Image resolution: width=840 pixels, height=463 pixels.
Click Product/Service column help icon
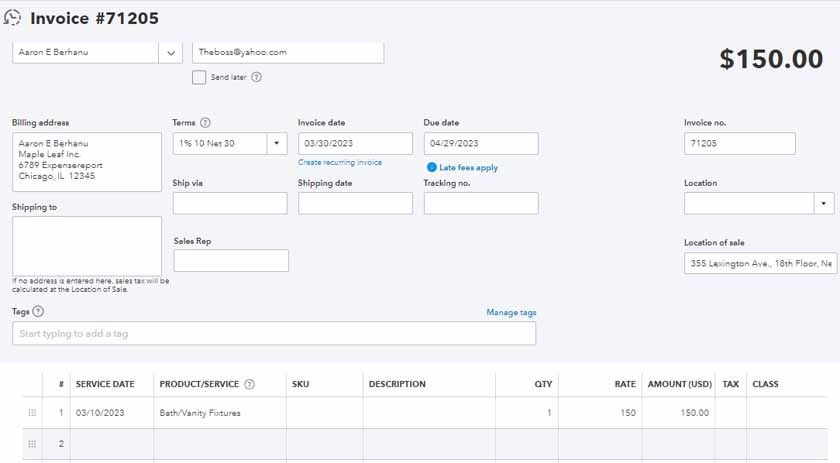(x=250, y=384)
